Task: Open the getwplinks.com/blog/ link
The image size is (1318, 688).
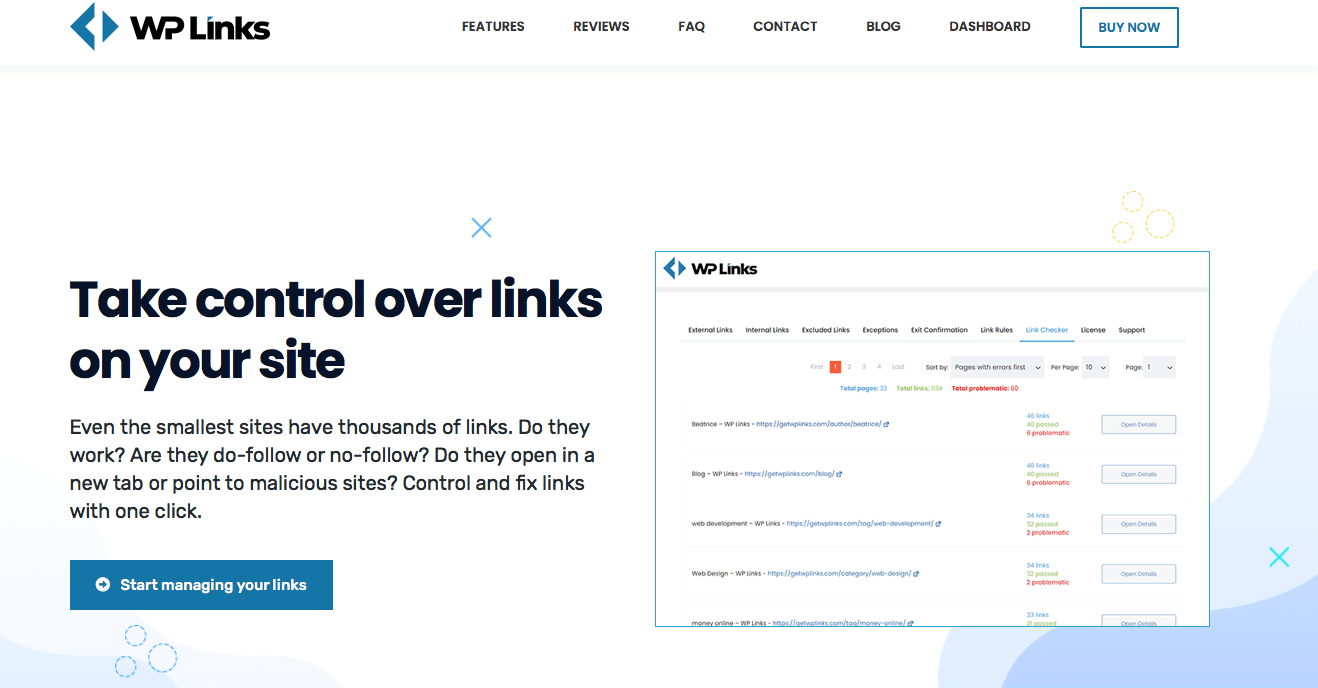Action: click(x=789, y=474)
